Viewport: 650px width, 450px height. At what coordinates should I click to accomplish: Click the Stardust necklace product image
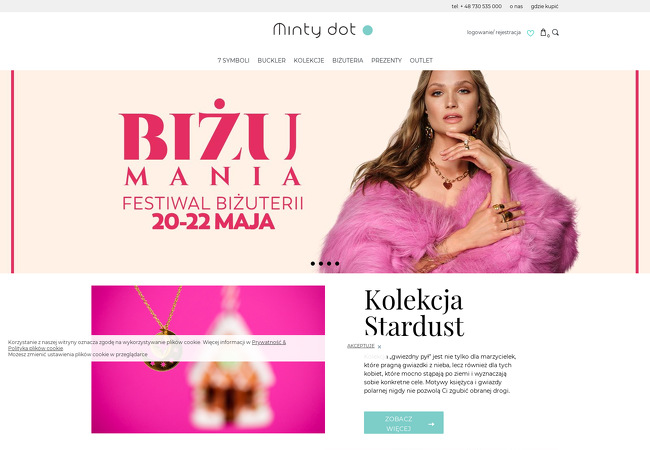click(x=208, y=359)
